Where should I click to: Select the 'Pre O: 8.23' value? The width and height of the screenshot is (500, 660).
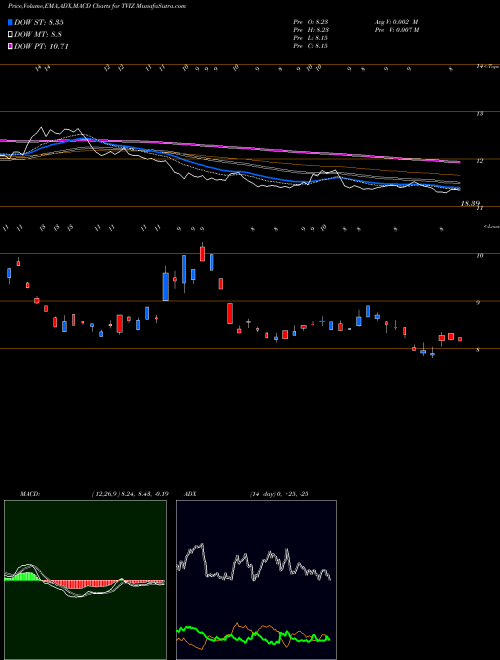click(311, 22)
